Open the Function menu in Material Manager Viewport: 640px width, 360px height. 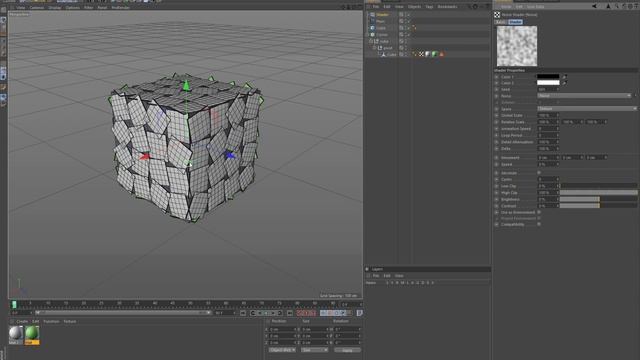51,321
